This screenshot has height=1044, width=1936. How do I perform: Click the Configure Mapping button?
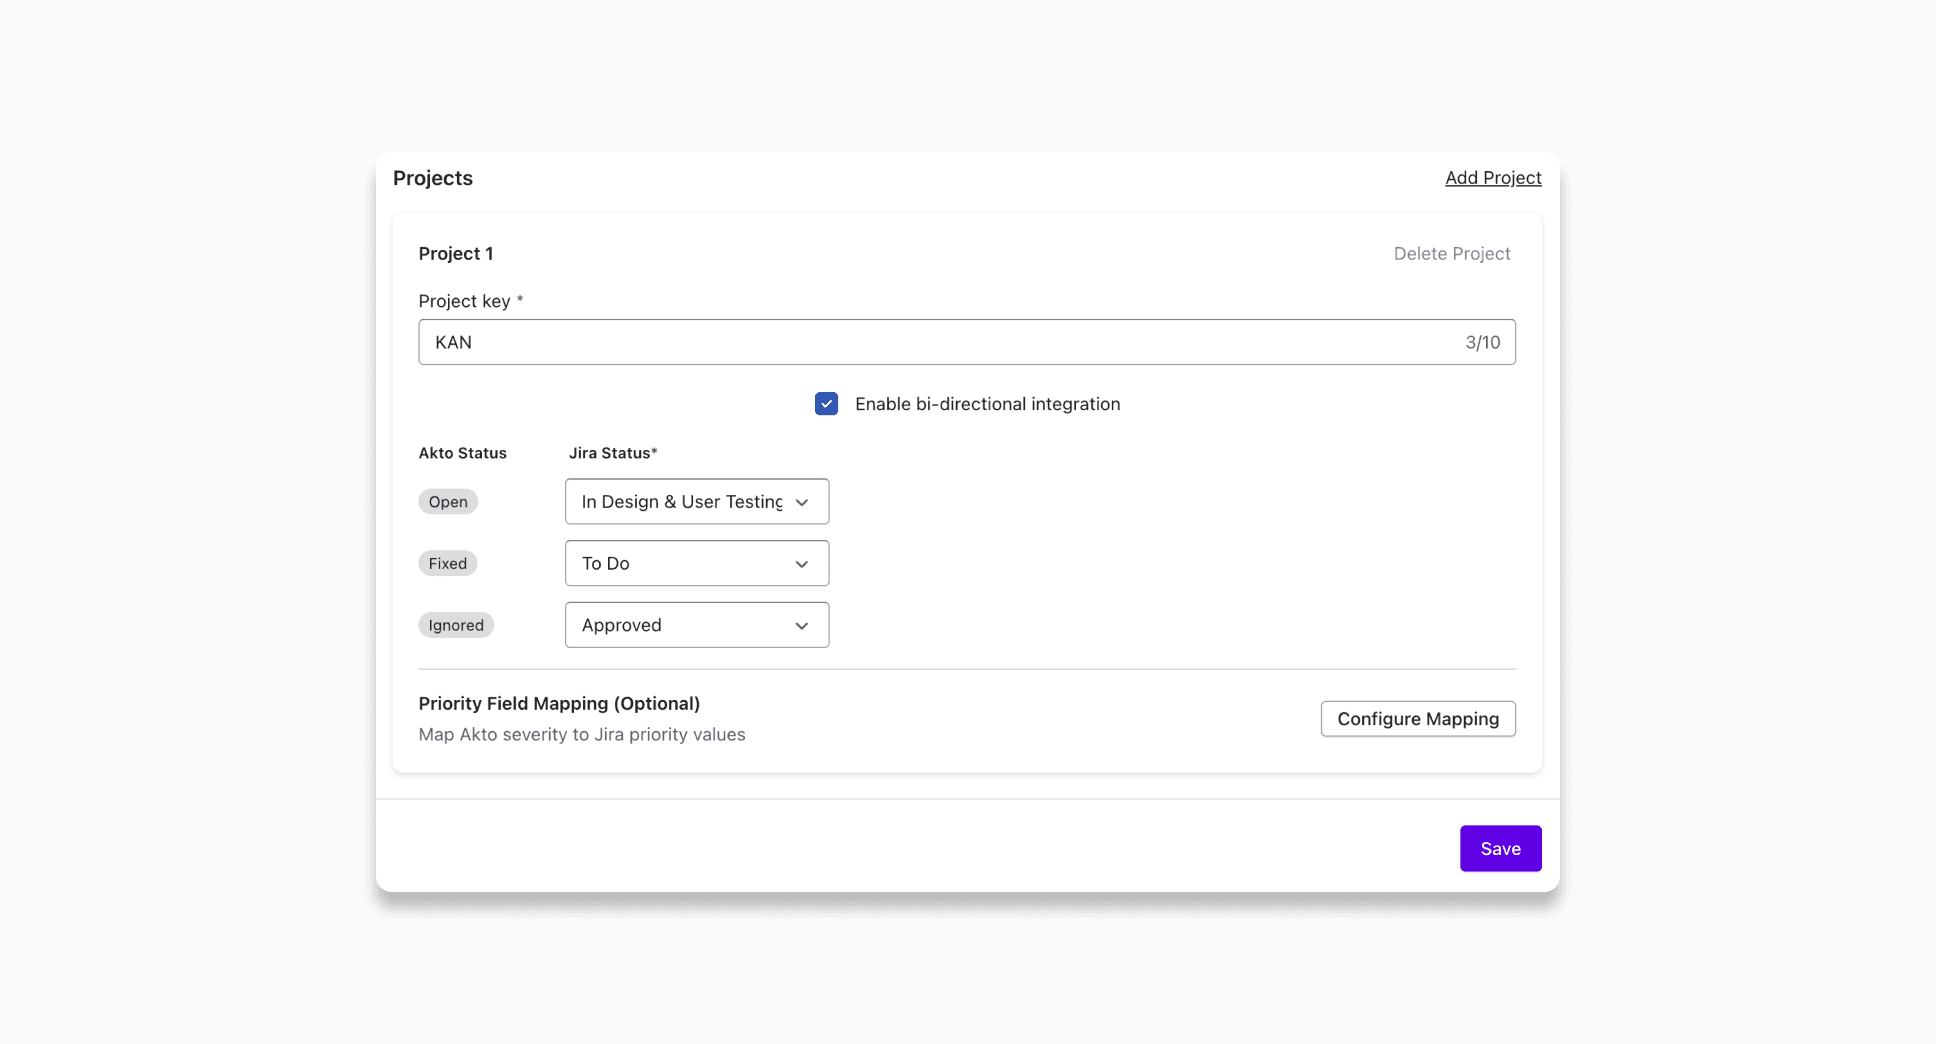[1418, 719]
